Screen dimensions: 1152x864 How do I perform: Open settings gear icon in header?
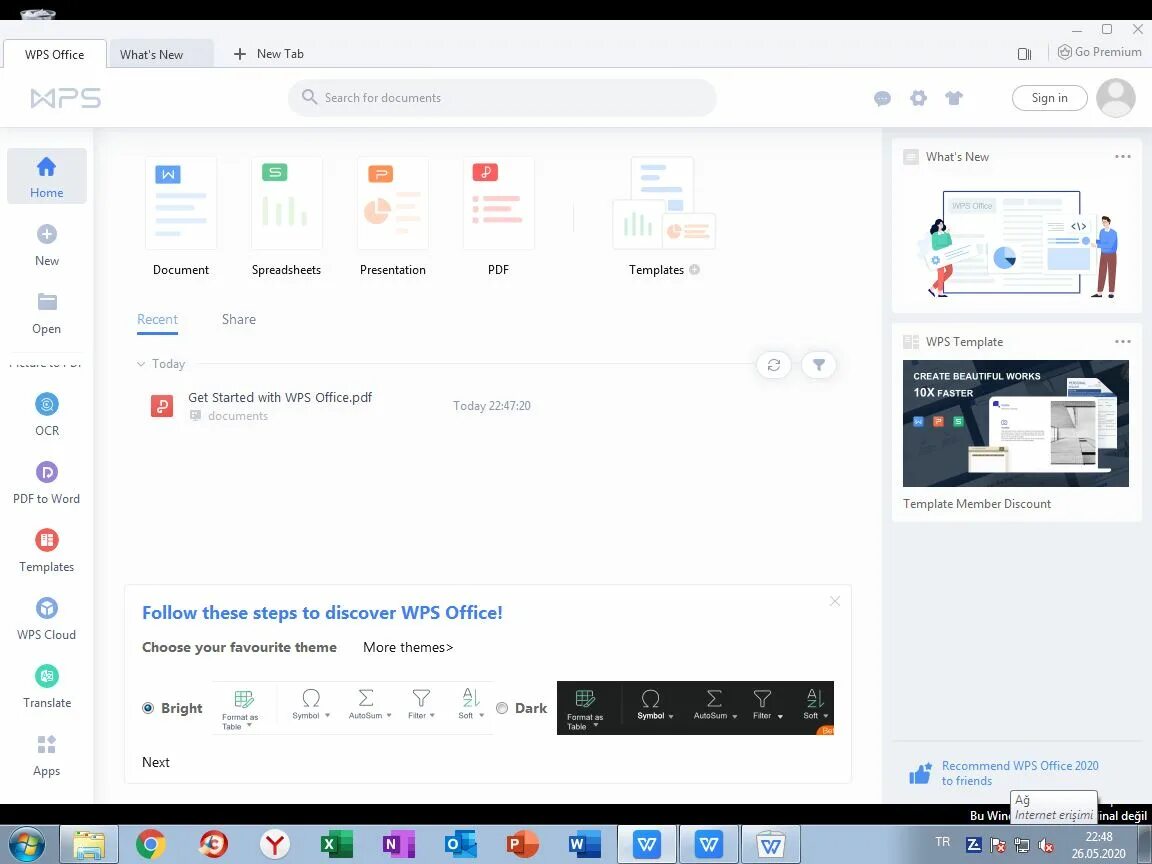point(918,98)
